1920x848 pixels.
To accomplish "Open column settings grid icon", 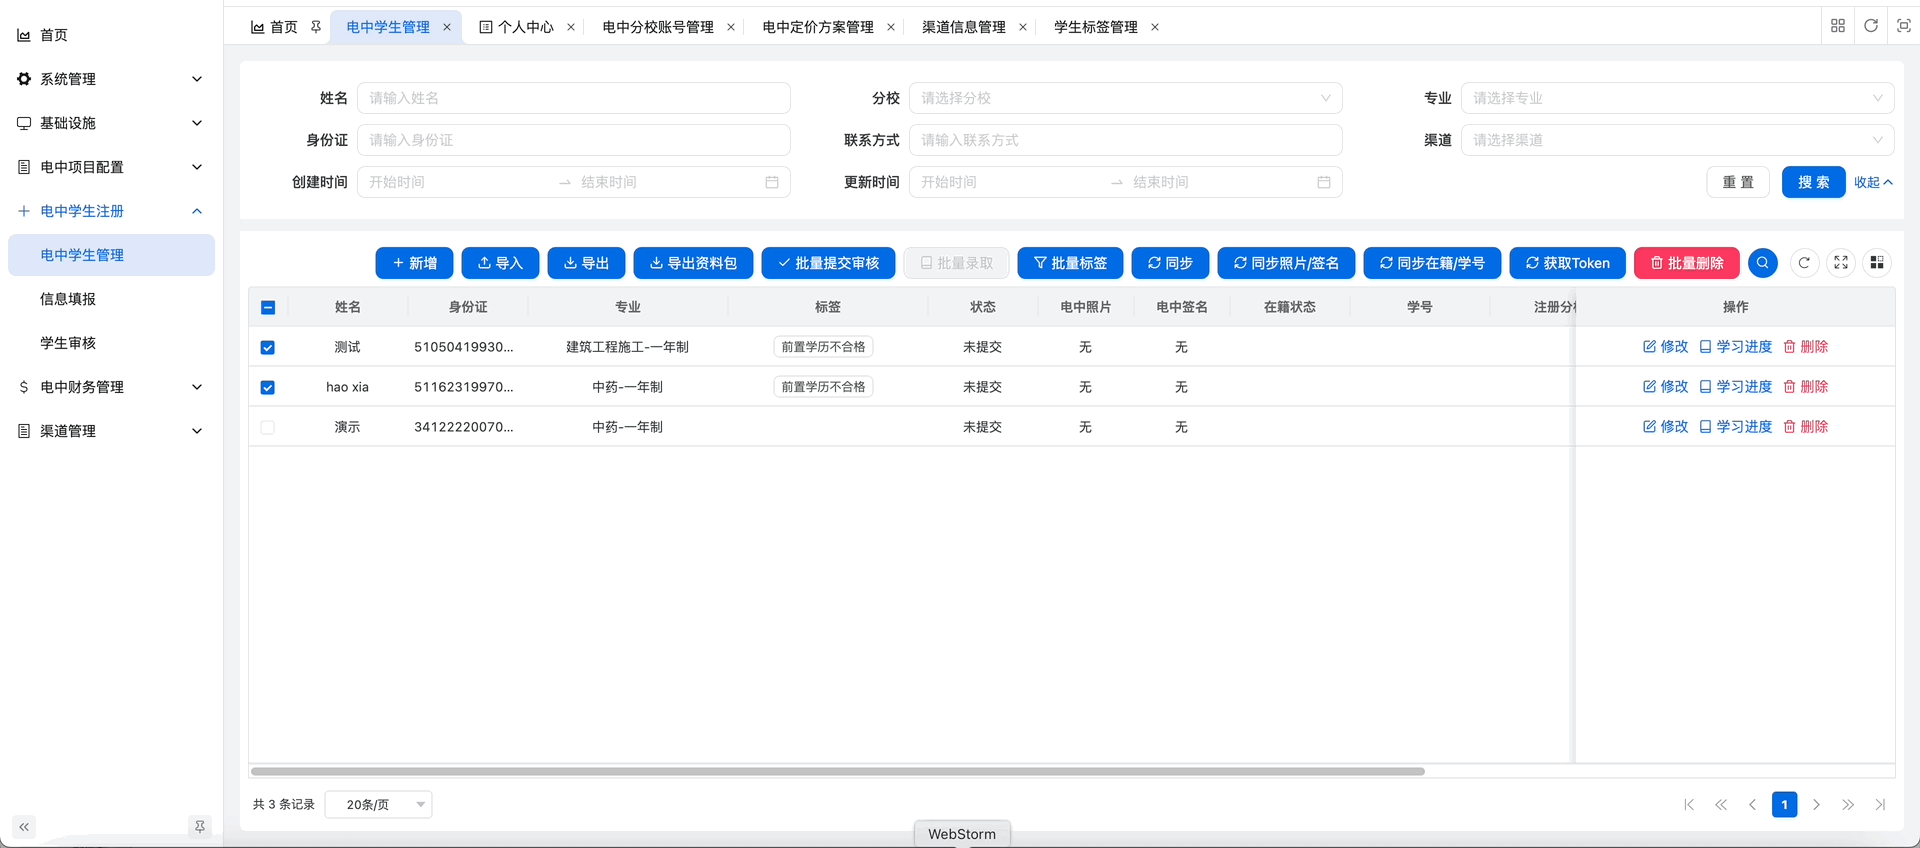I will click(x=1877, y=263).
